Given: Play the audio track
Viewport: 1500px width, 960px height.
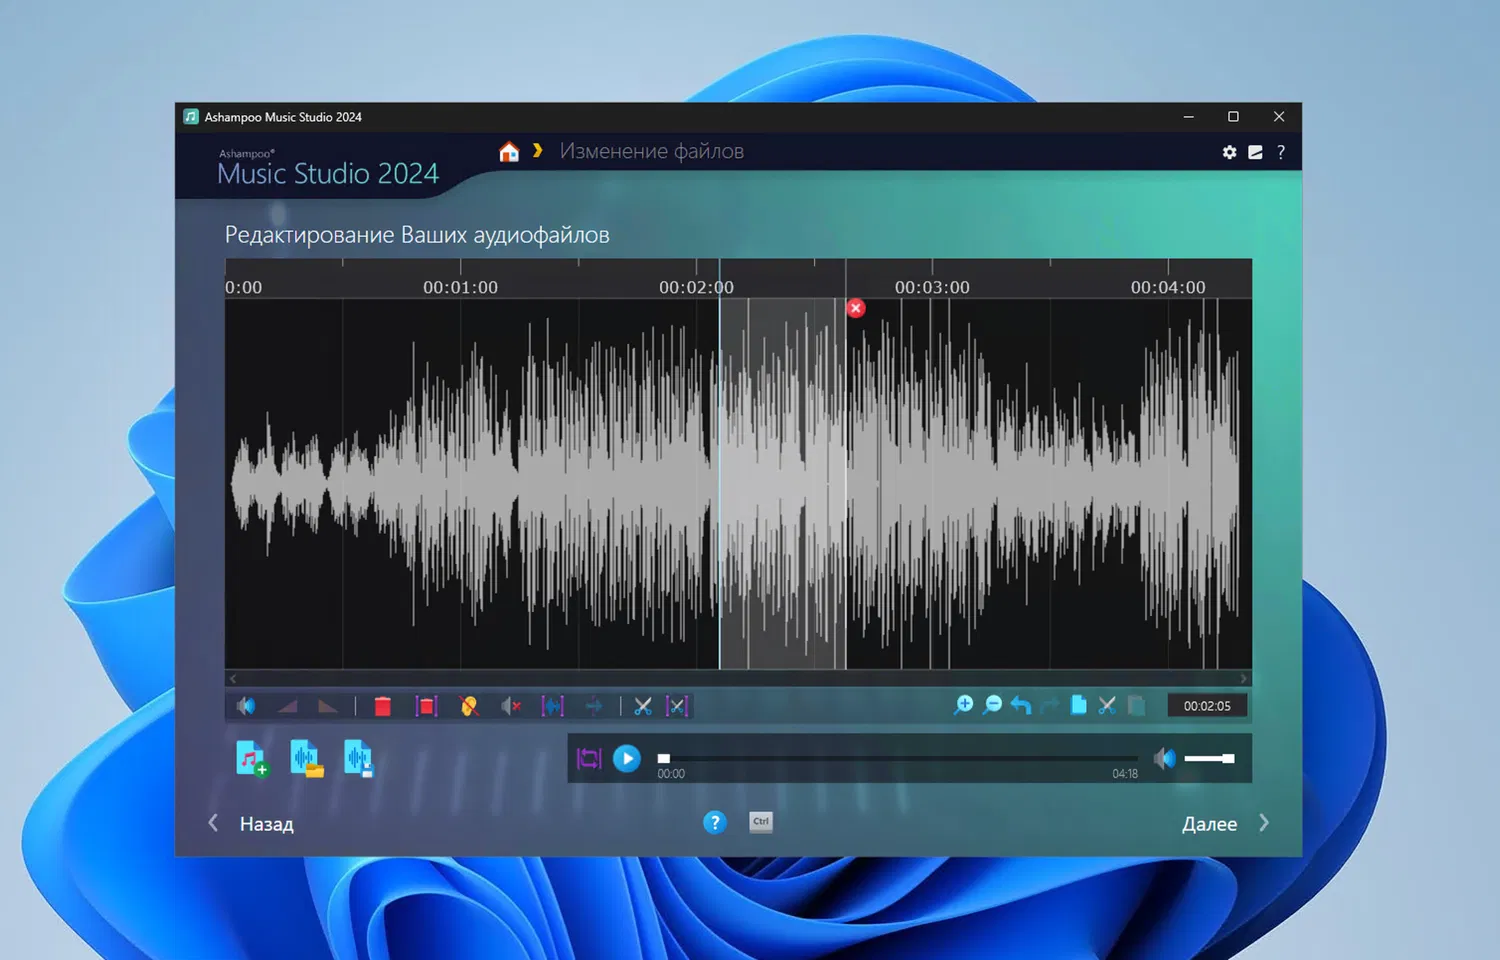Looking at the screenshot, I should (627, 759).
